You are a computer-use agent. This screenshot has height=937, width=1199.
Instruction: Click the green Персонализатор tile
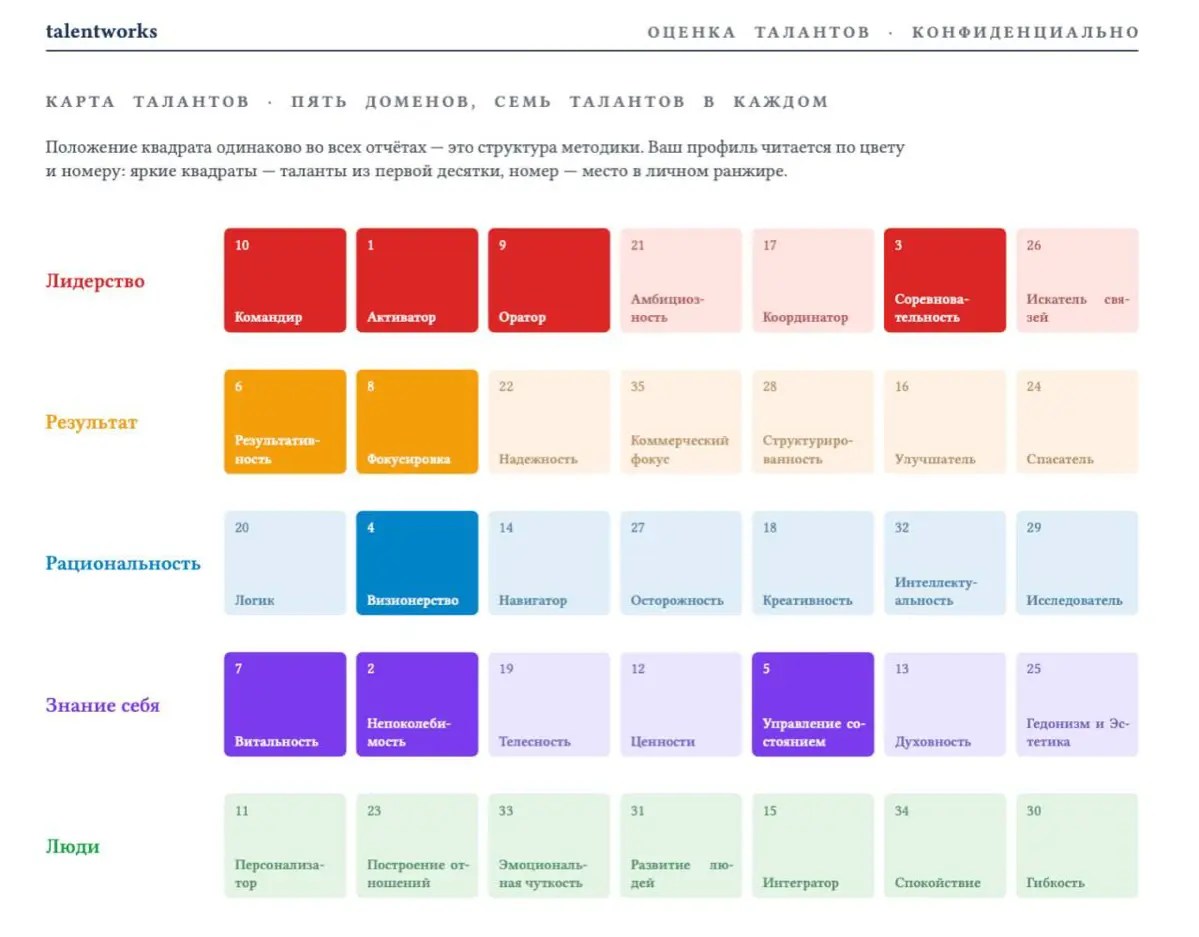click(x=284, y=846)
